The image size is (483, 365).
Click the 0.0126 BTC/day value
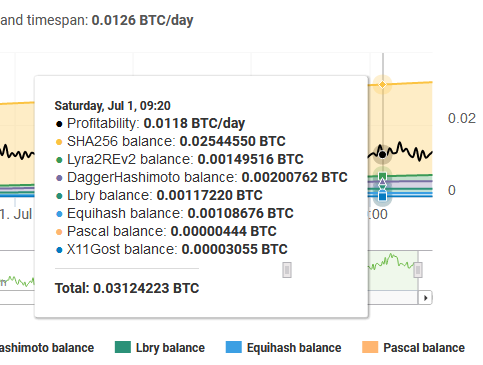142,20
